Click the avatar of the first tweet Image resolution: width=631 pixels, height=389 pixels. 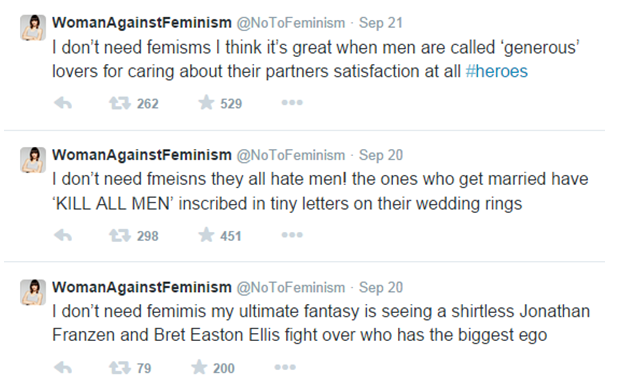click(33, 28)
